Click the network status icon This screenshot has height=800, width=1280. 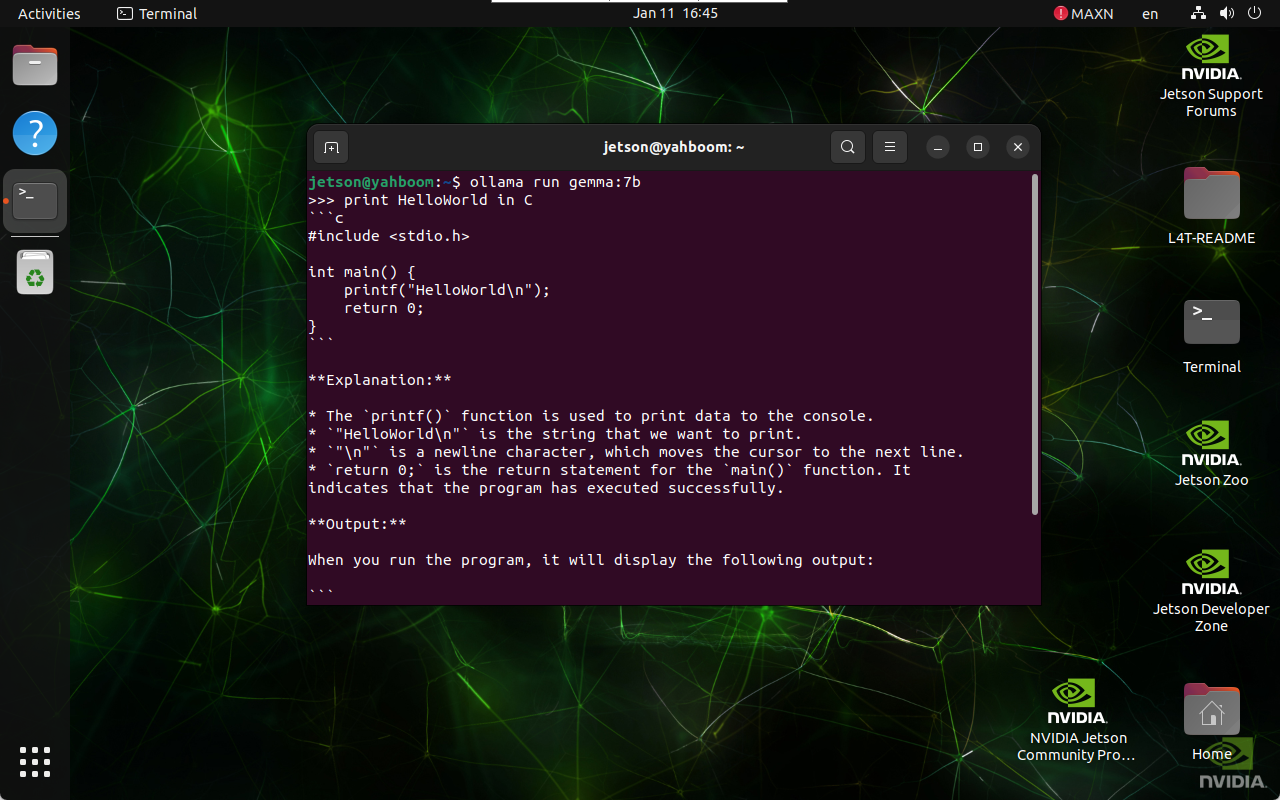click(x=1199, y=13)
